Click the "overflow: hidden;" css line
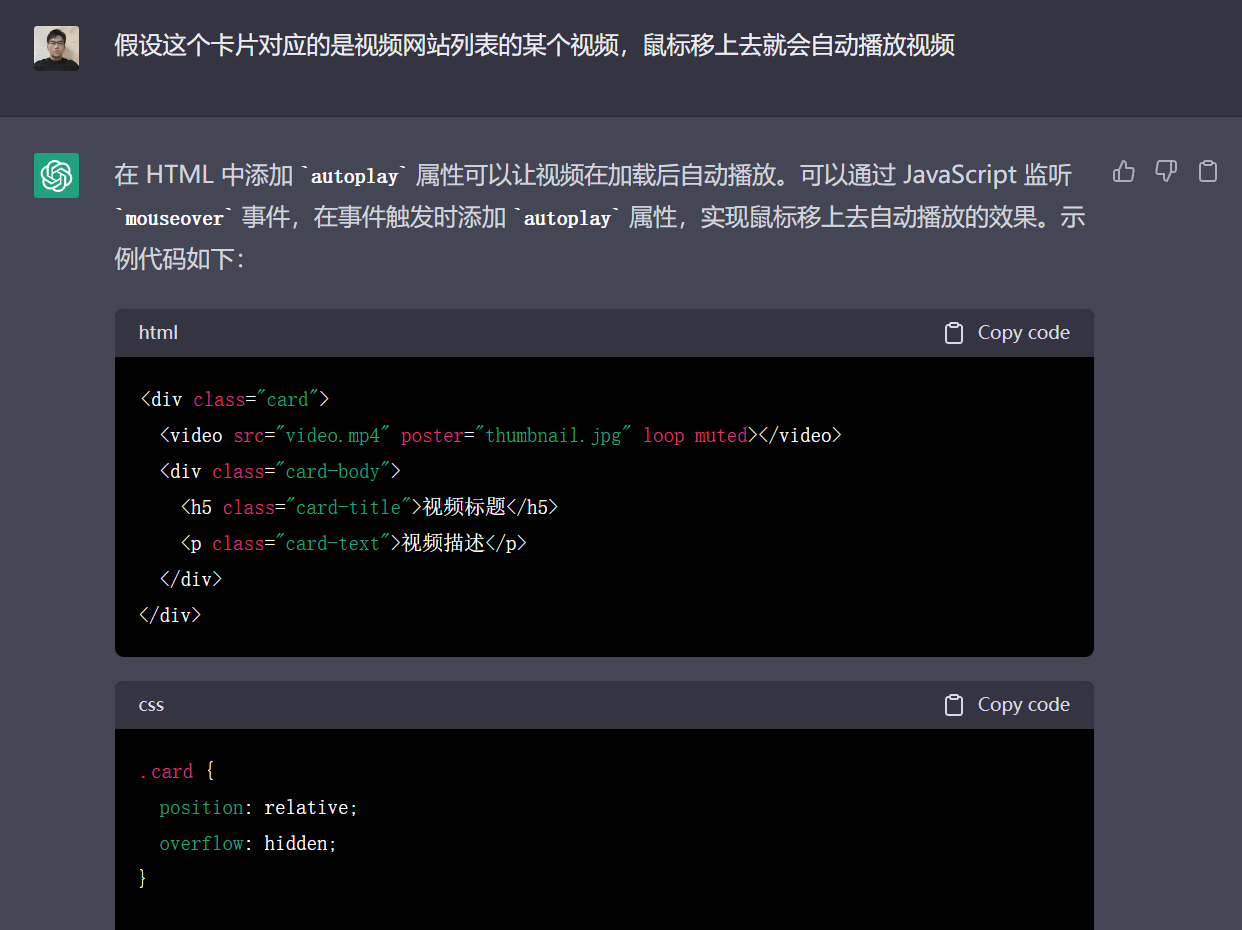 coord(248,844)
